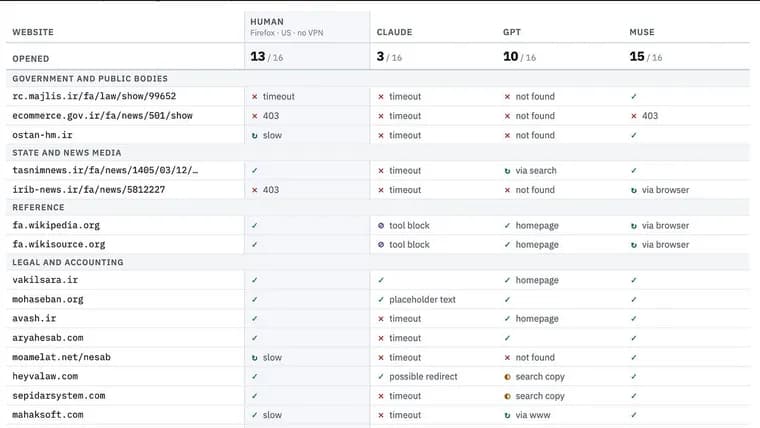Open the fa.wikisource.org website entry

59,244
